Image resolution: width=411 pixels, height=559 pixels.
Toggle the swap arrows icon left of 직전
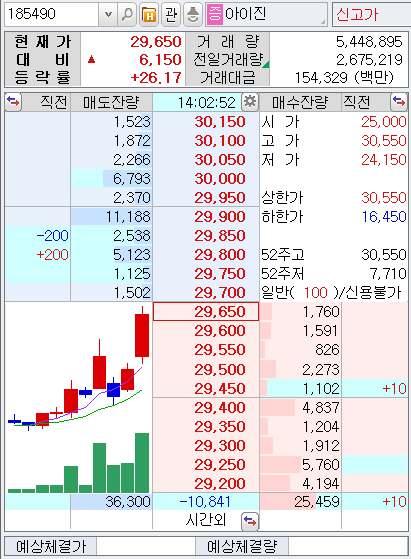click(13, 102)
